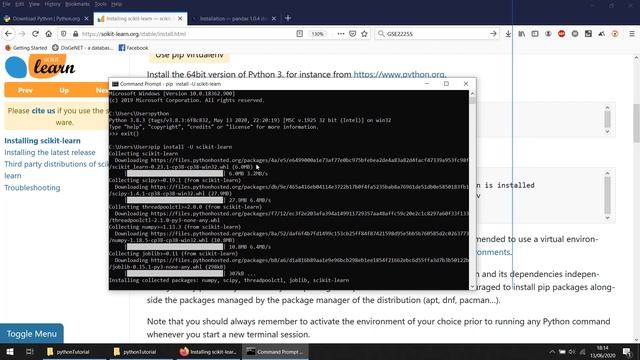Viewport: 640px width, 360px height.
Task: Open the Tools menu
Action: [x=100, y=4]
